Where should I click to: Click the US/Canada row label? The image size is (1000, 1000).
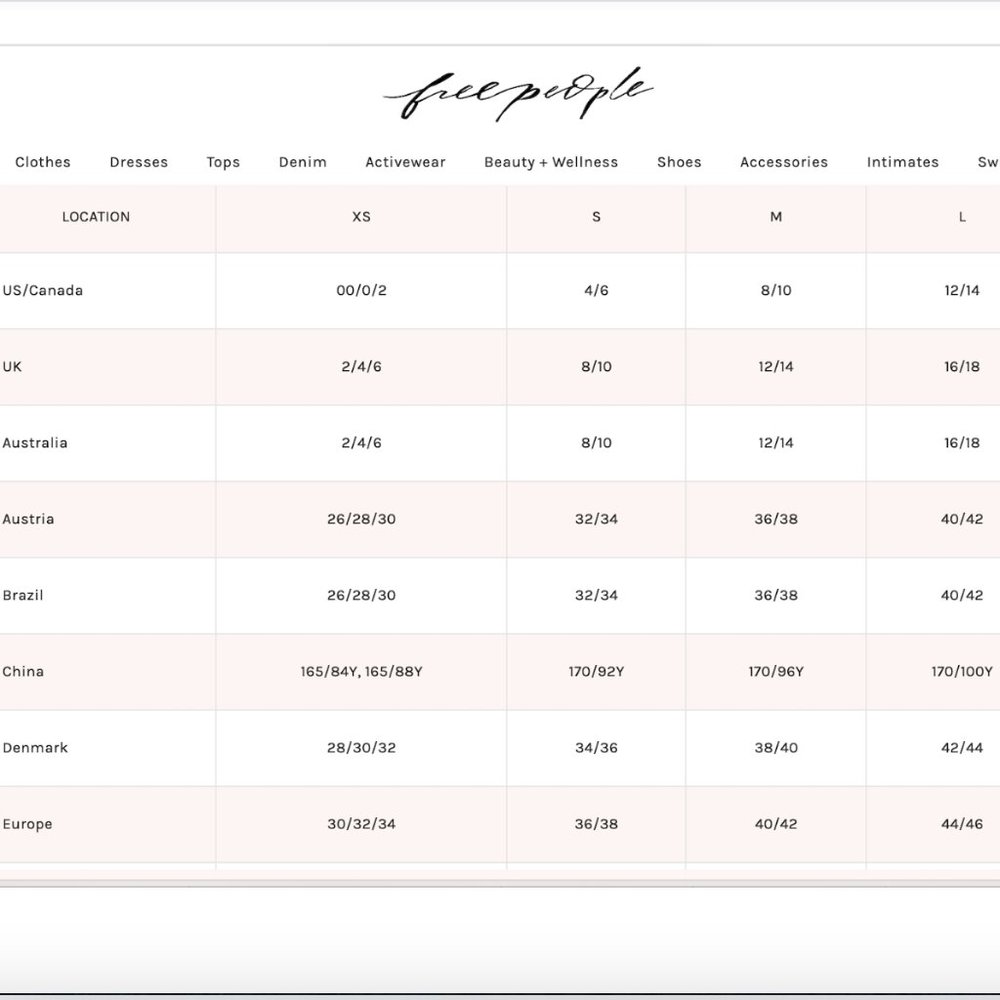pyautogui.click(x=43, y=290)
